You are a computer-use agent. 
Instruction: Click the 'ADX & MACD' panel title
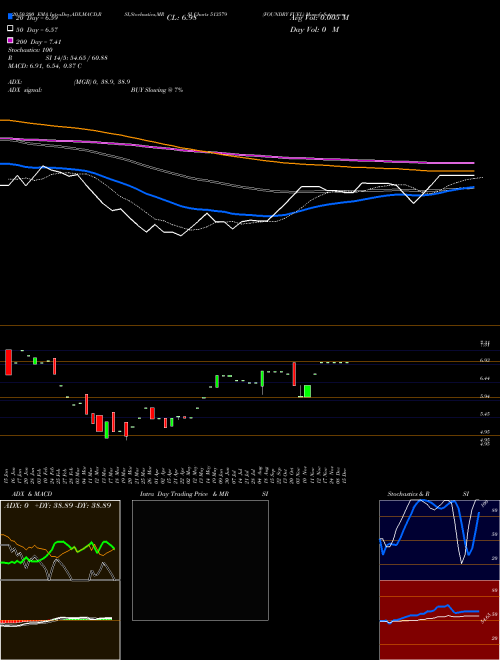tap(32, 494)
